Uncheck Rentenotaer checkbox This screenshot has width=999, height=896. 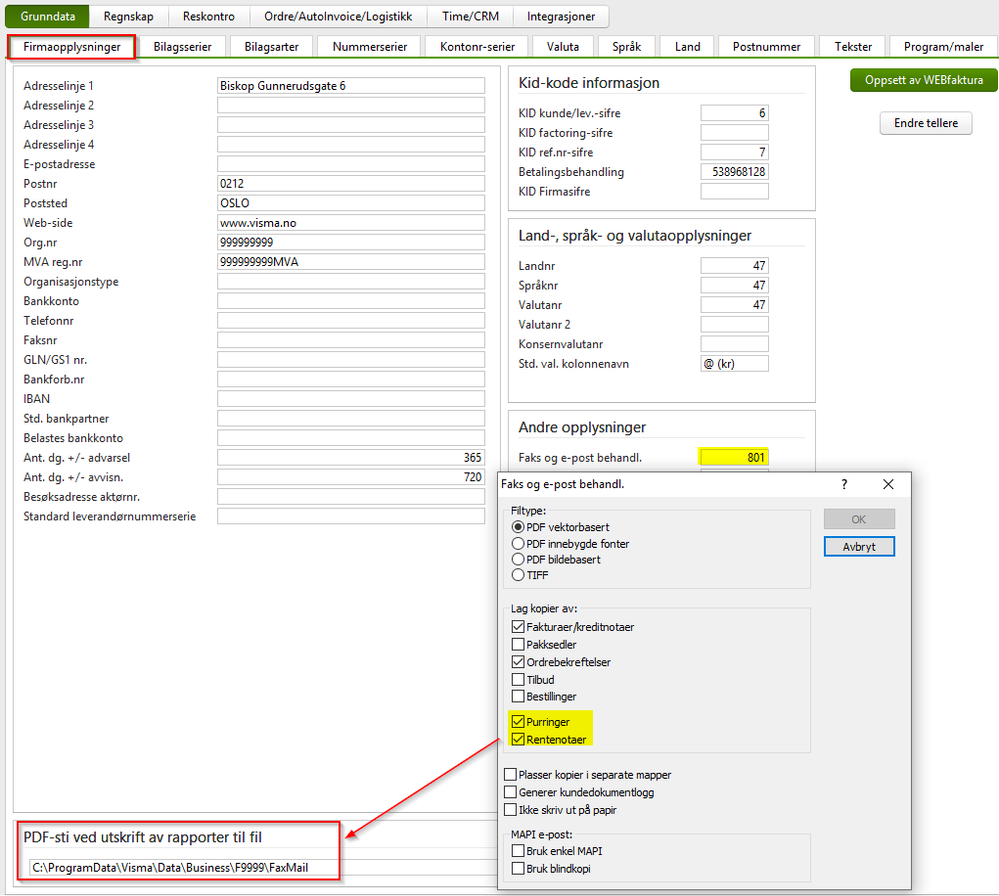tap(518, 740)
